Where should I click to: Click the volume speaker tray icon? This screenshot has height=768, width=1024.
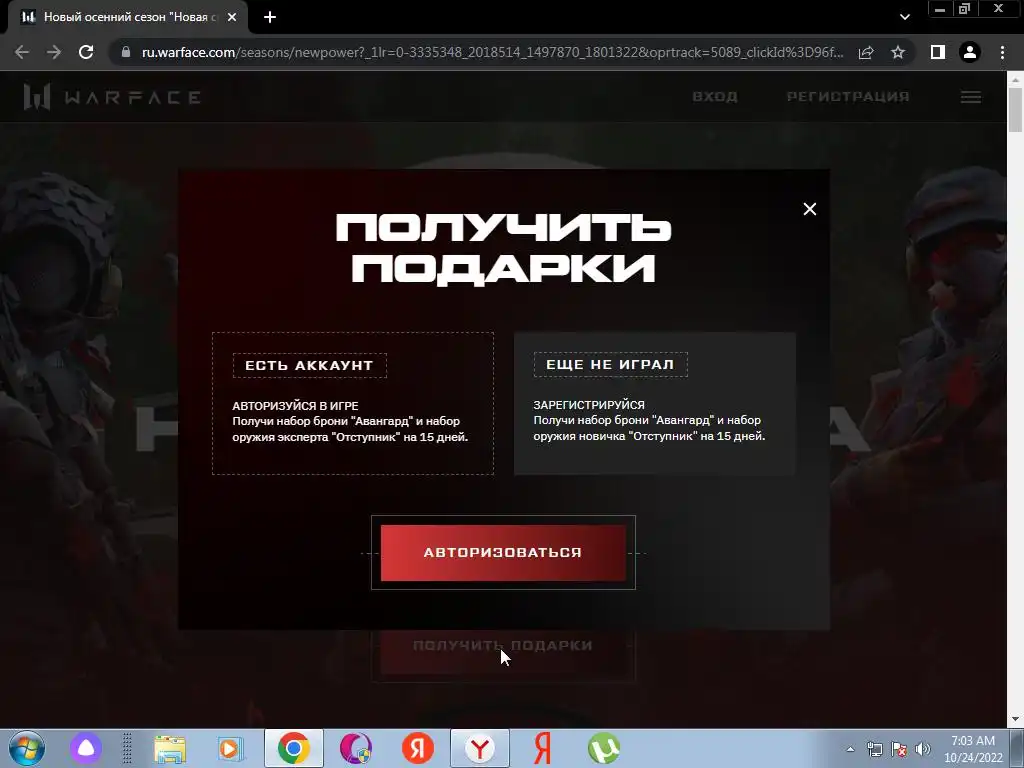(x=923, y=749)
